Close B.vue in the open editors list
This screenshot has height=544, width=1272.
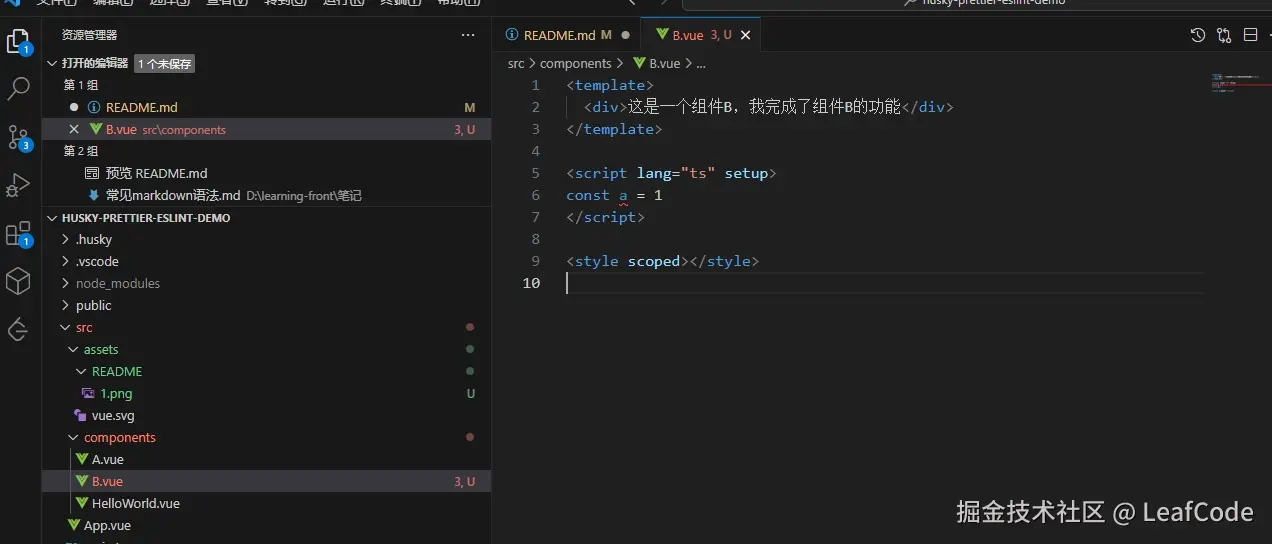click(x=74, y=129)
